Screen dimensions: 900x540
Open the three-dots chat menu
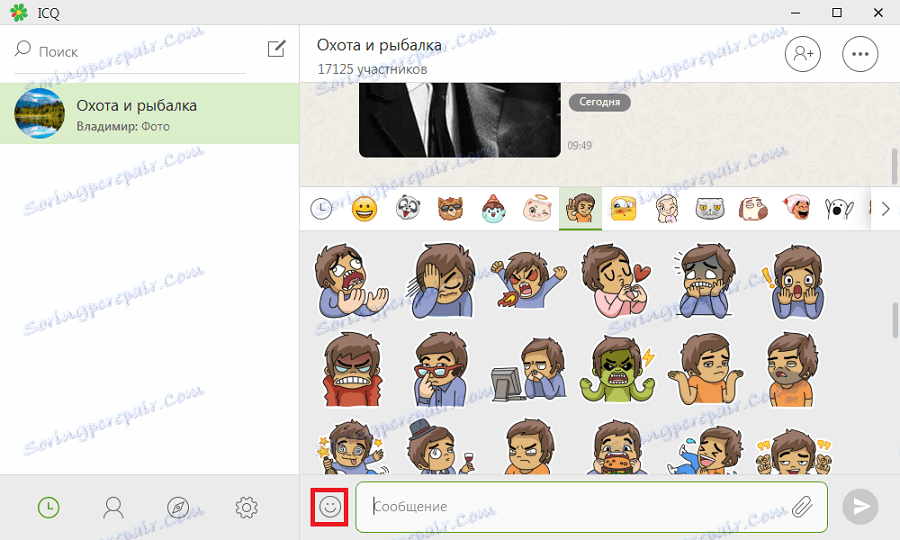860,54
